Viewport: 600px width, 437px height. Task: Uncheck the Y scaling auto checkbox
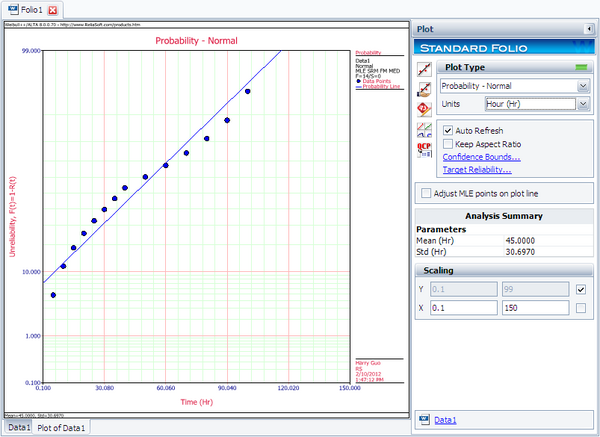tap(580, 289)
